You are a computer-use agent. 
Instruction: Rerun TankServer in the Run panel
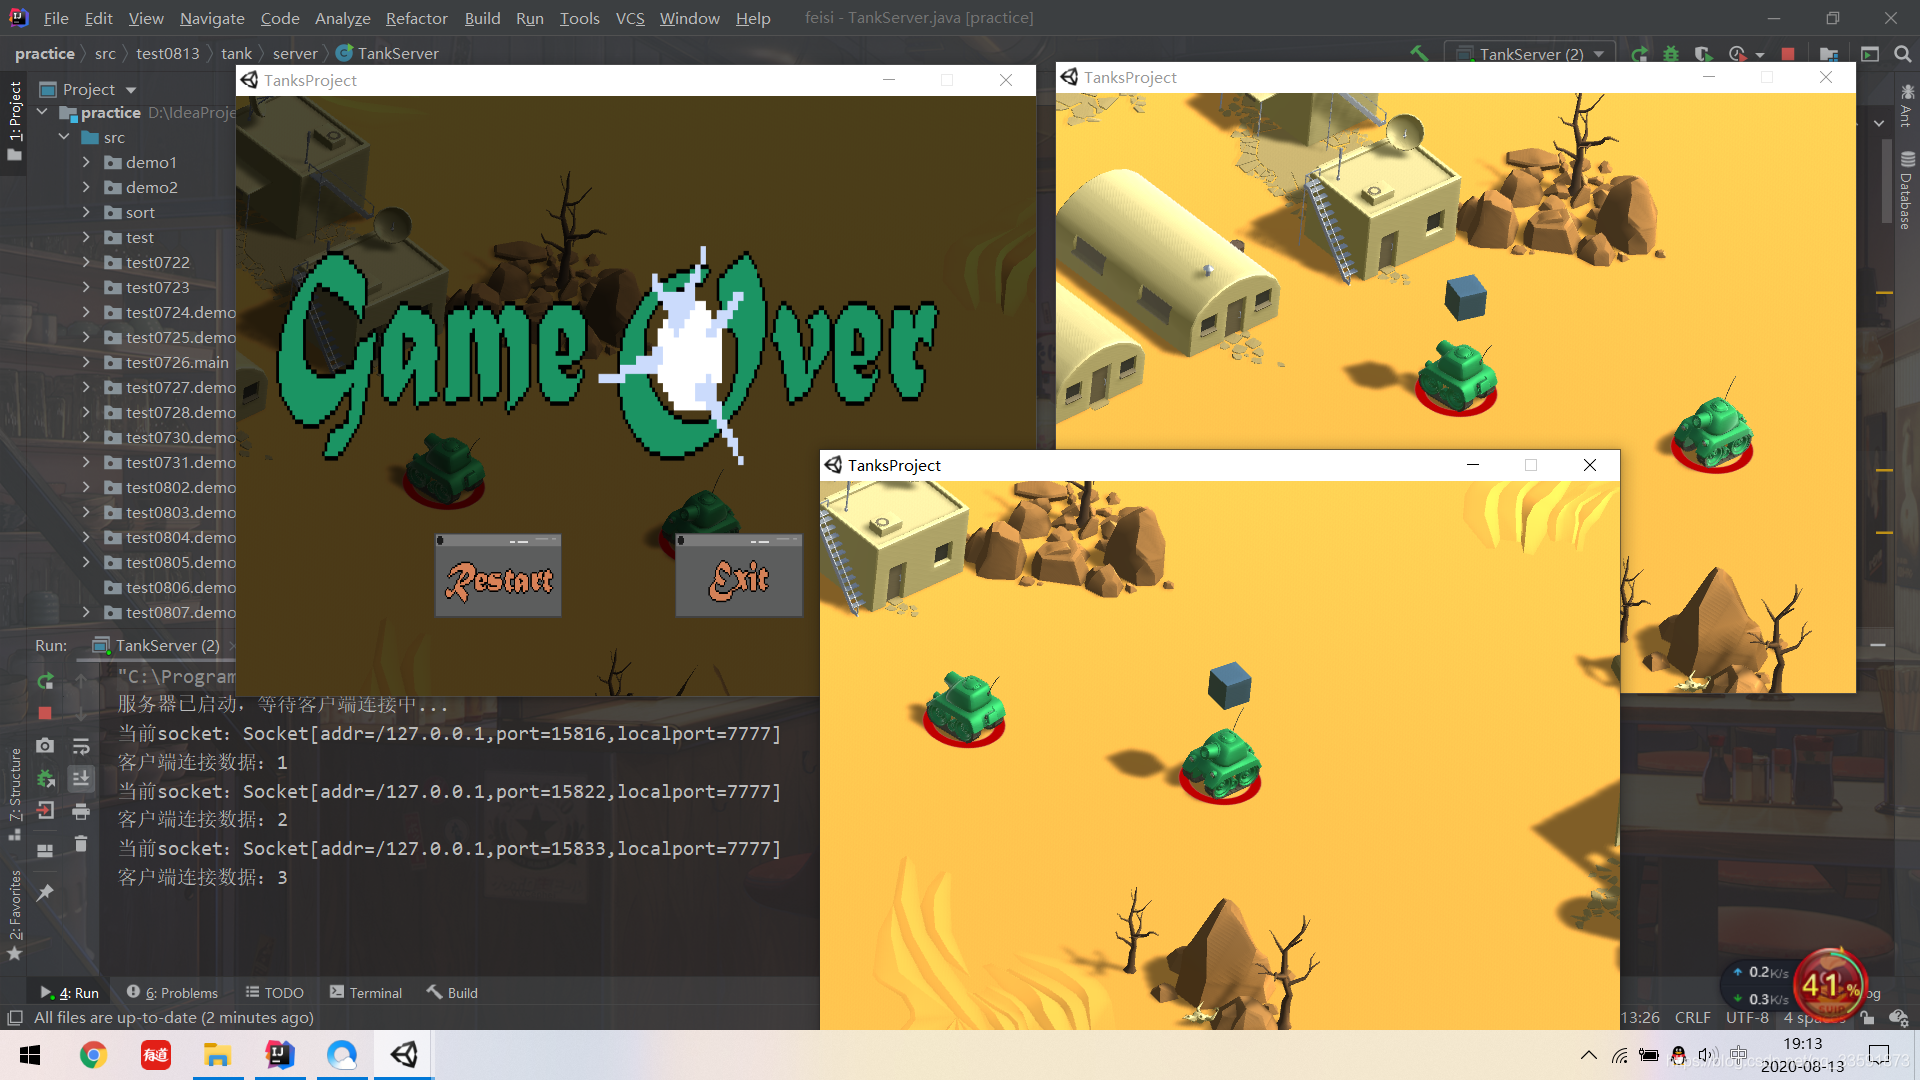(45, 681)
